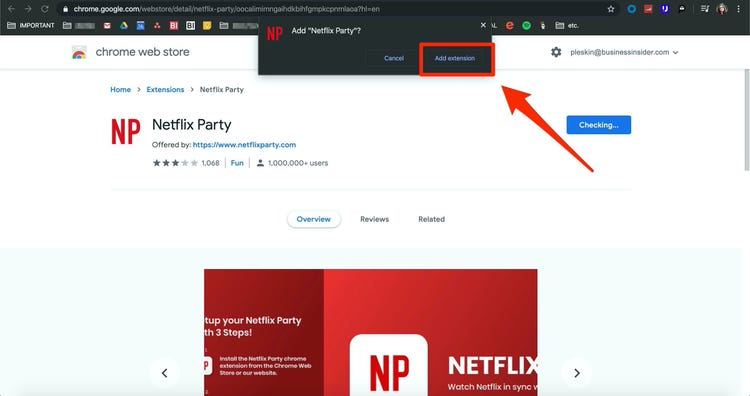Open the media controls music icon
Viewport: 750px width, 396px height.
pyautogui.click(x=705, y=9)
